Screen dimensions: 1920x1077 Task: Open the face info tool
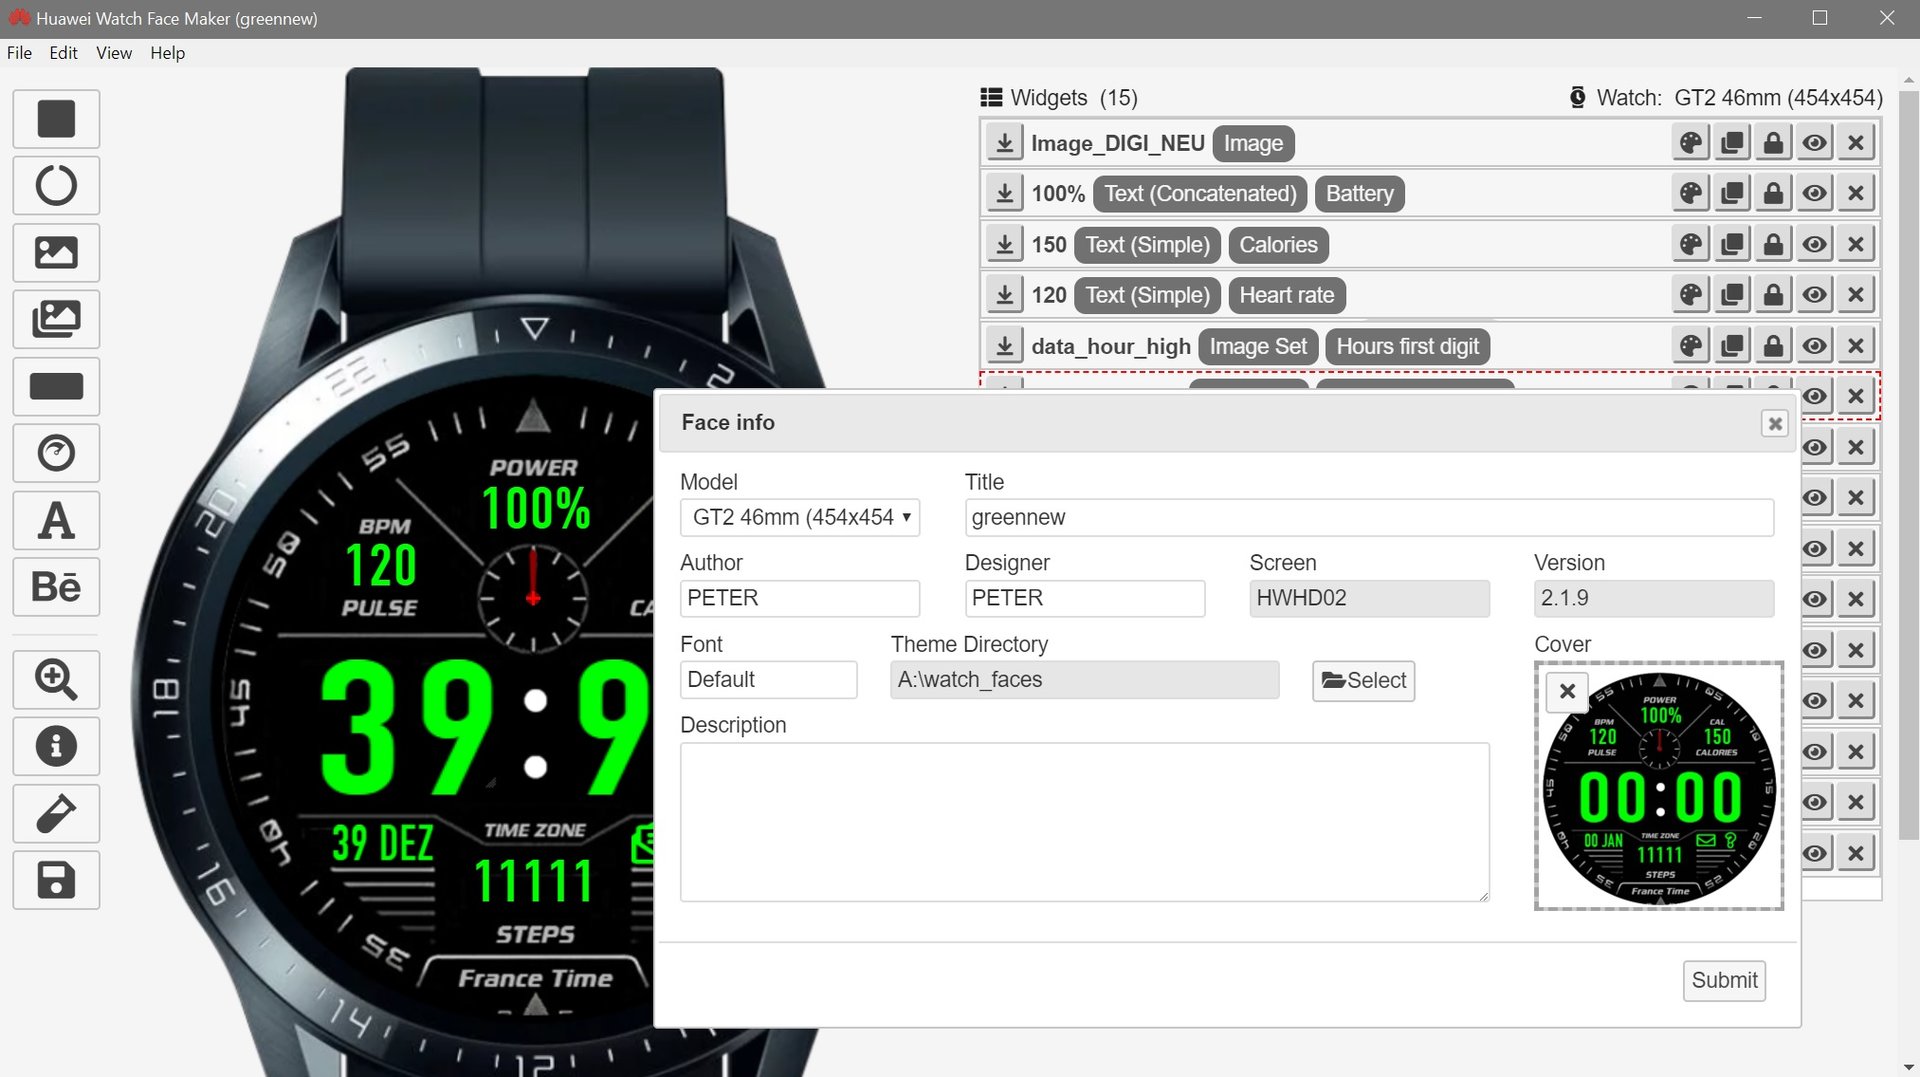56,746
